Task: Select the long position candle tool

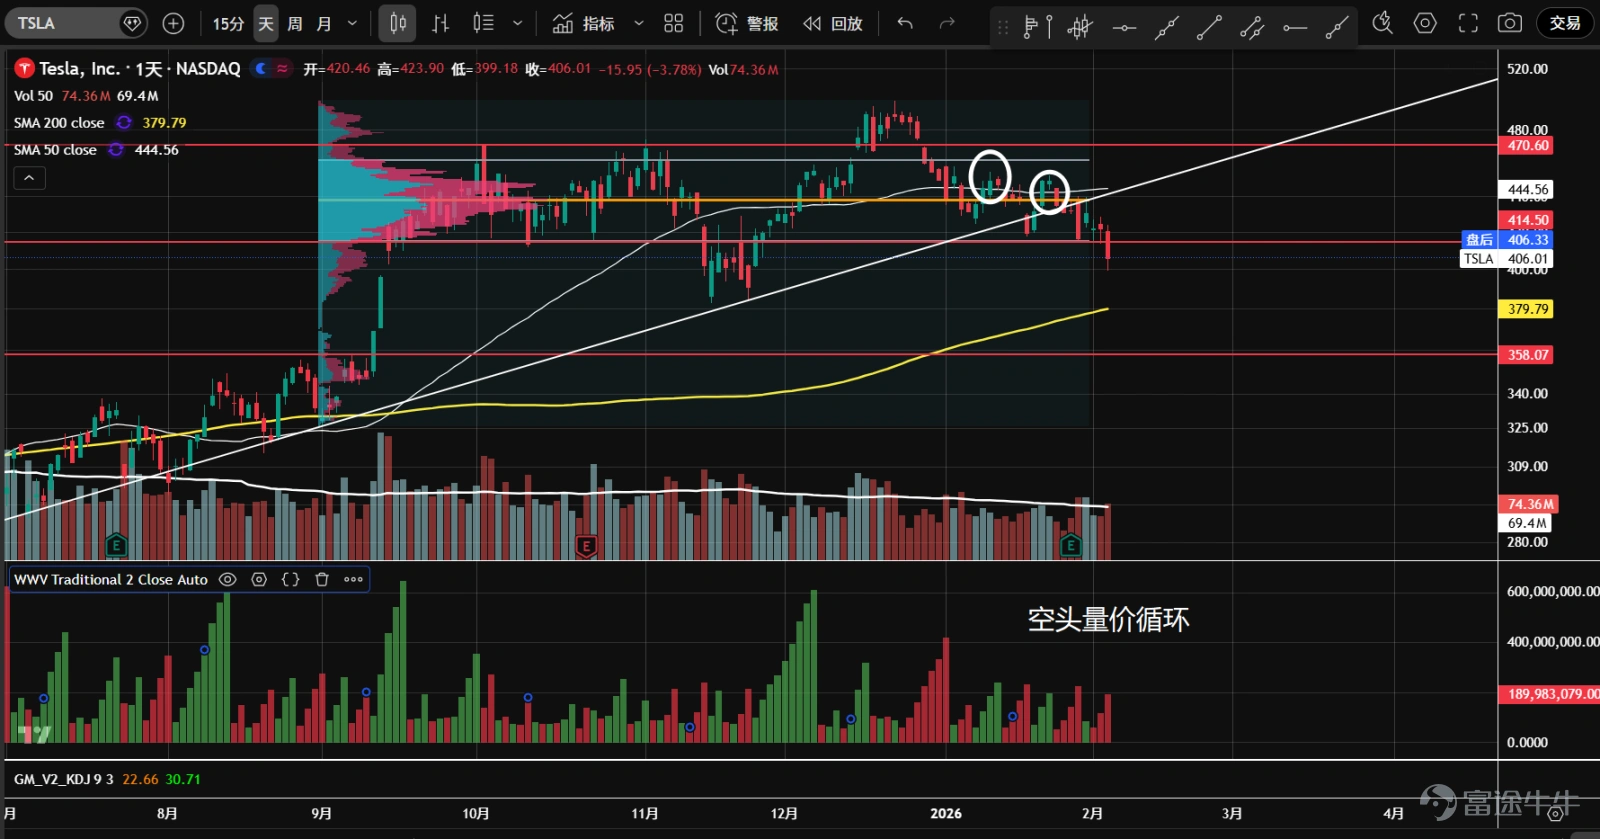Action: pos(1080,27)
